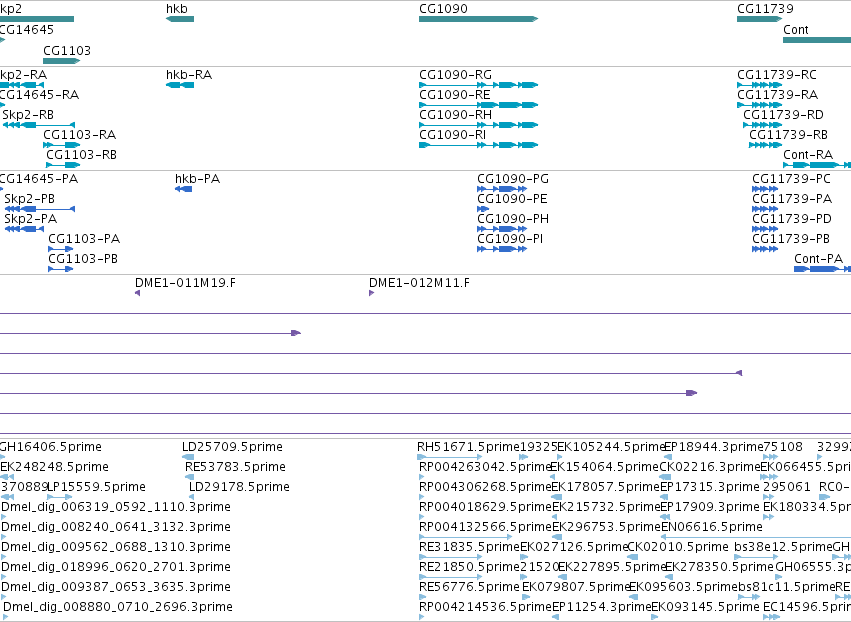This screenshot has height=622, width=851.
Task: Click the RE53783.5prime EST
Action: coord(189,477)
